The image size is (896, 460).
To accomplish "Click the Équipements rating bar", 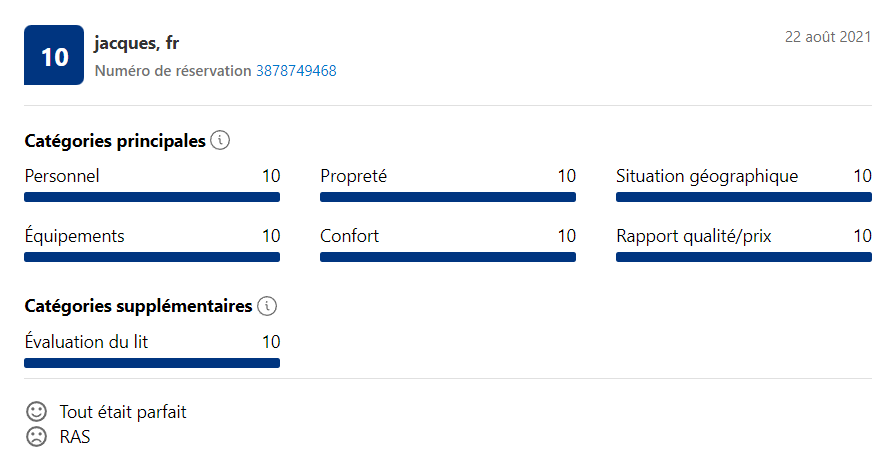I will 152,257.
